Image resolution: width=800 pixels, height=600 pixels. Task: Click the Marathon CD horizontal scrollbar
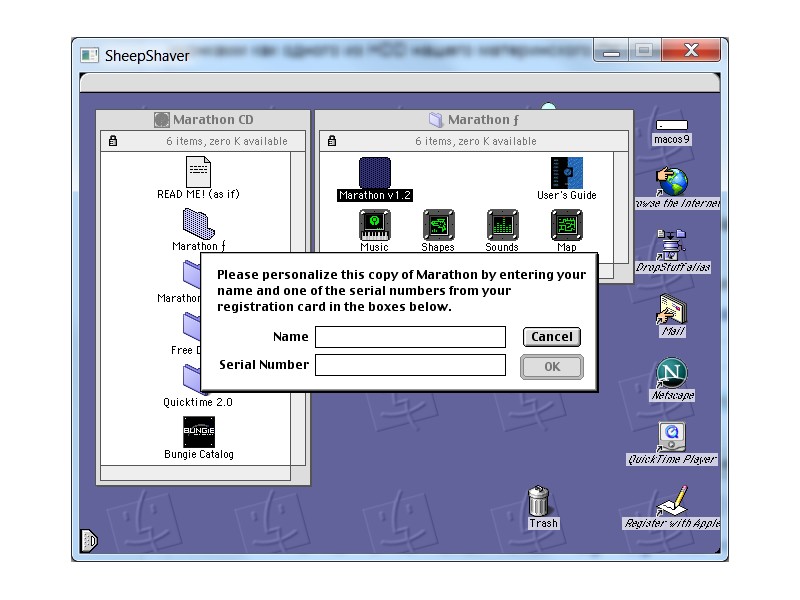tap(196, 473)
